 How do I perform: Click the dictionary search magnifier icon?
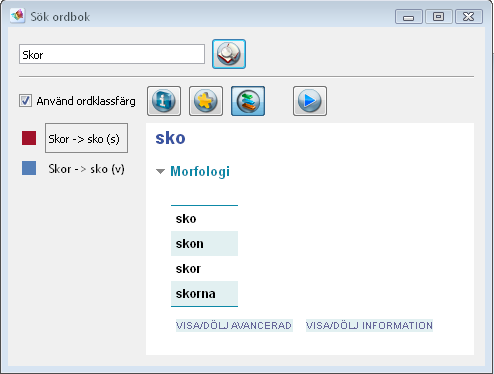point(229,54)
